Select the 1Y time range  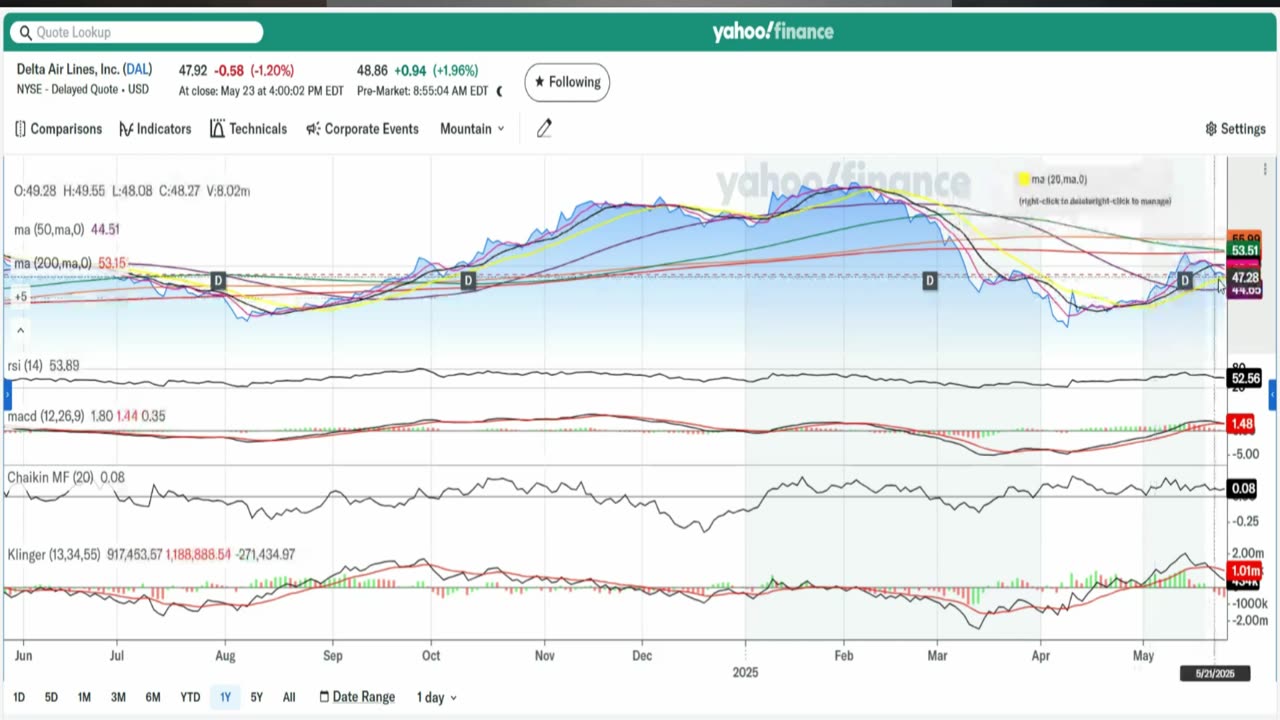click(225, 697)
